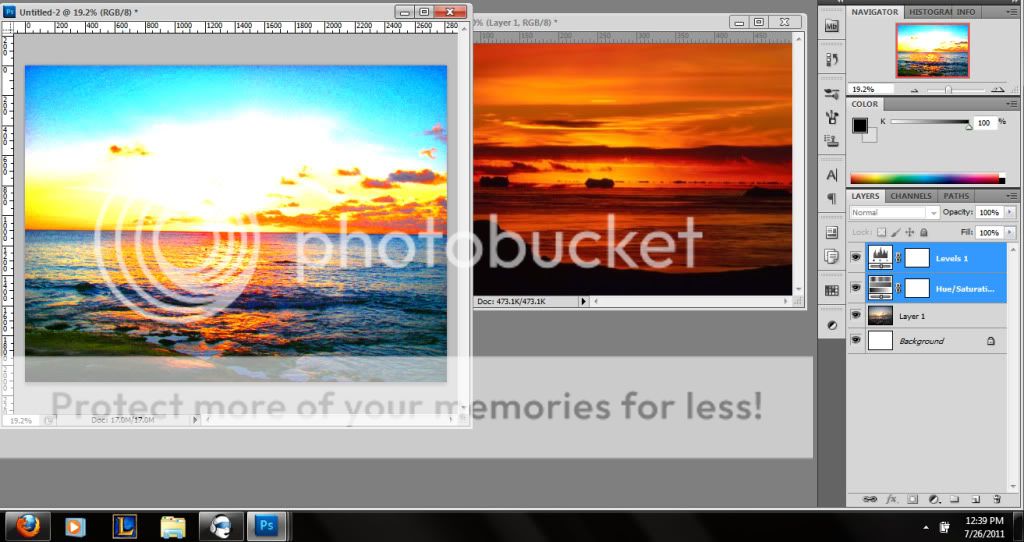Image resolution: width=1024 pixels, height=542 pixels.
Task: Click the navigator zoom slider handle
Action: point(948,90)
